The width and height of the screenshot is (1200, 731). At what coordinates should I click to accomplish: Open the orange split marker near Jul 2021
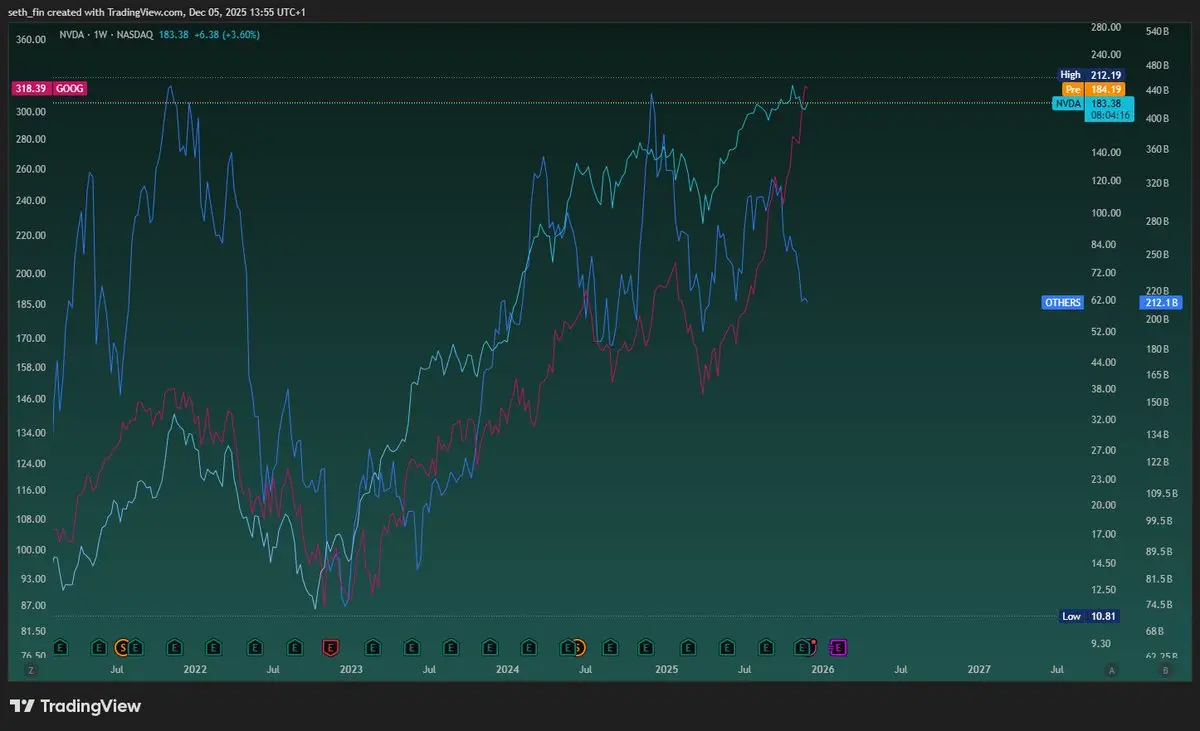click(122, 648)
